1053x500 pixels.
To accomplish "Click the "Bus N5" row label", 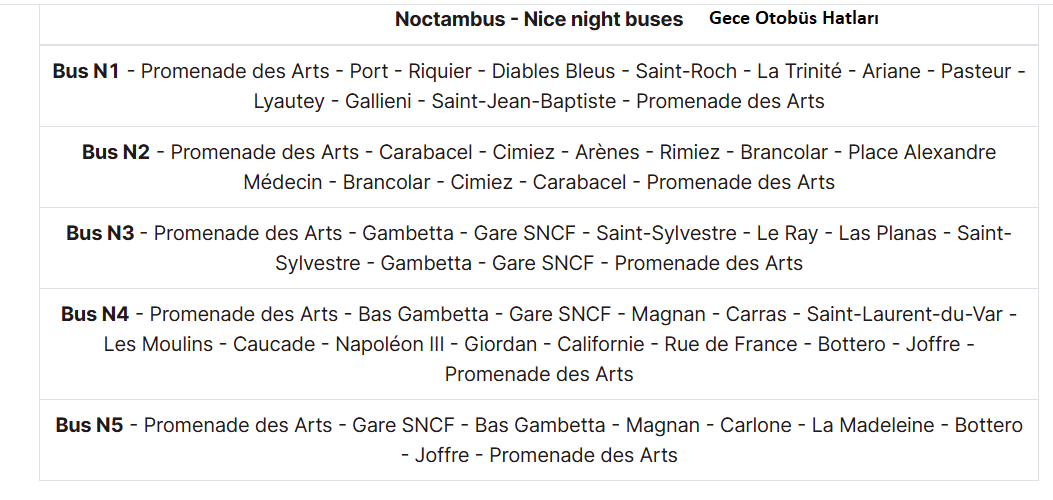I will [x=90, y=425].
